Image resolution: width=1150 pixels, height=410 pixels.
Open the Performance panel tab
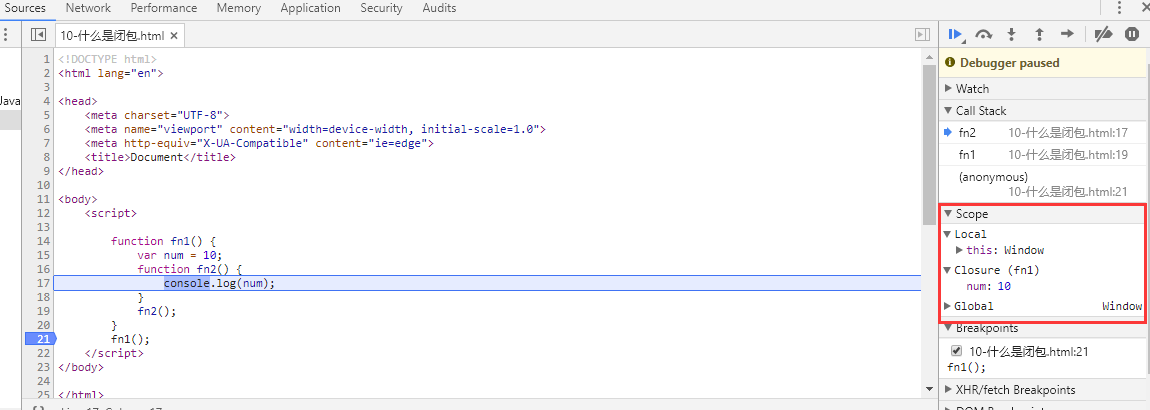[164, 8]
